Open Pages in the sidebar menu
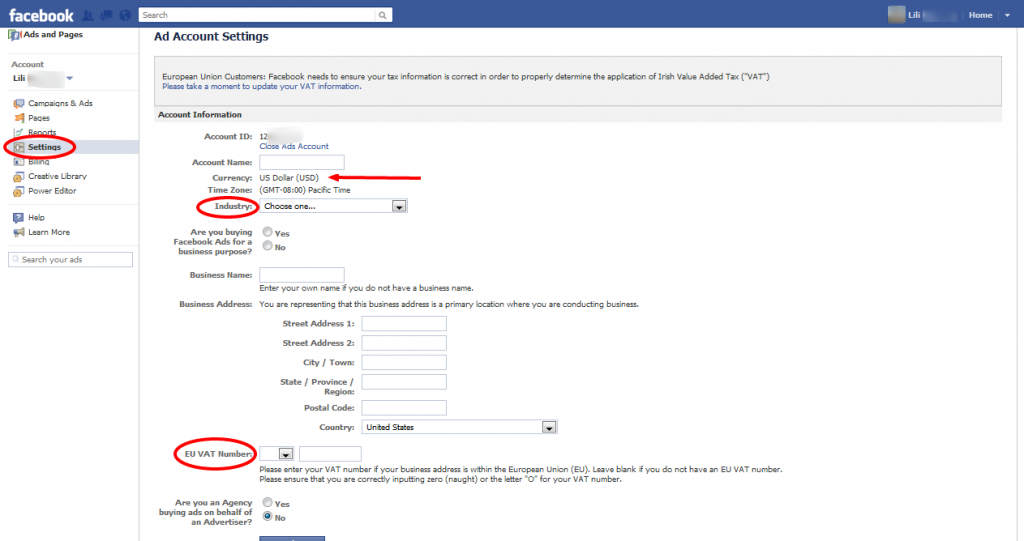This screenshot has height=541, width=1024. pyautogui.click(x=39, y=118)
